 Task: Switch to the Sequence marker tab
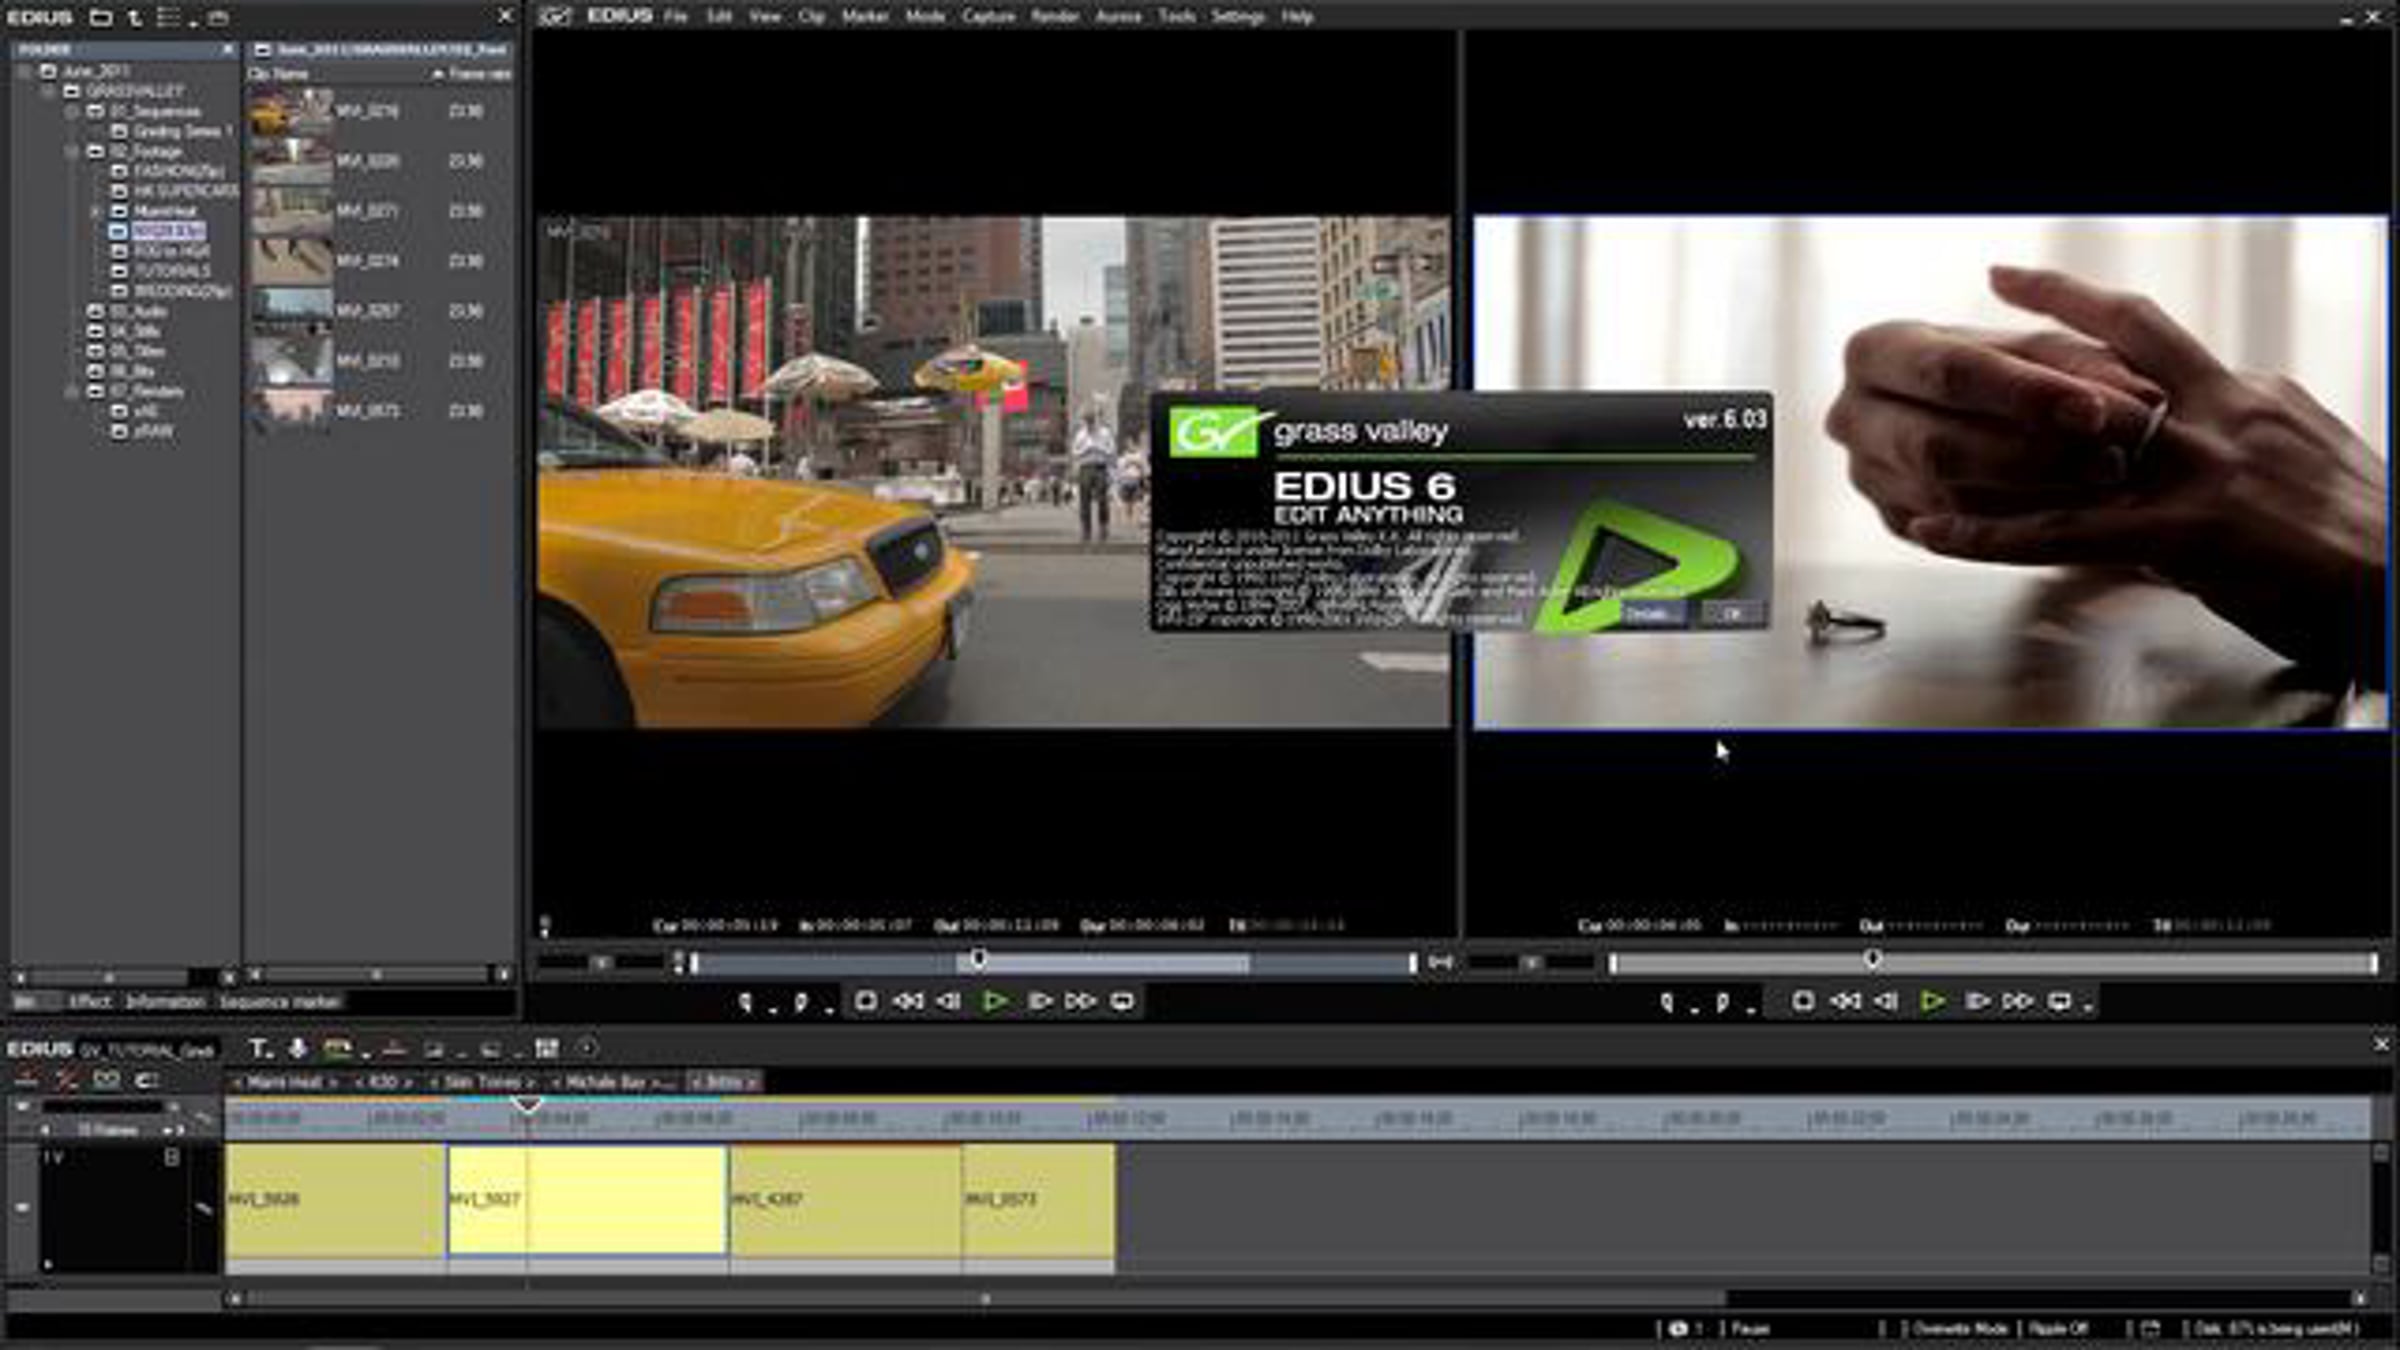click(x=279, y=1001)
